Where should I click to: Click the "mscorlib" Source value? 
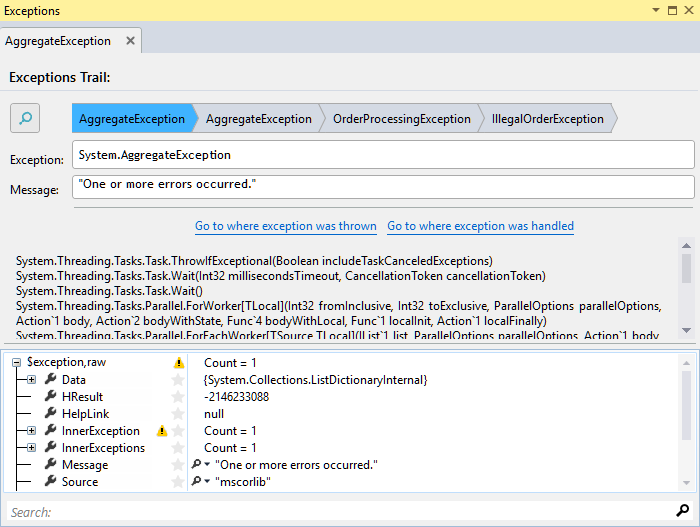[243, 481]
